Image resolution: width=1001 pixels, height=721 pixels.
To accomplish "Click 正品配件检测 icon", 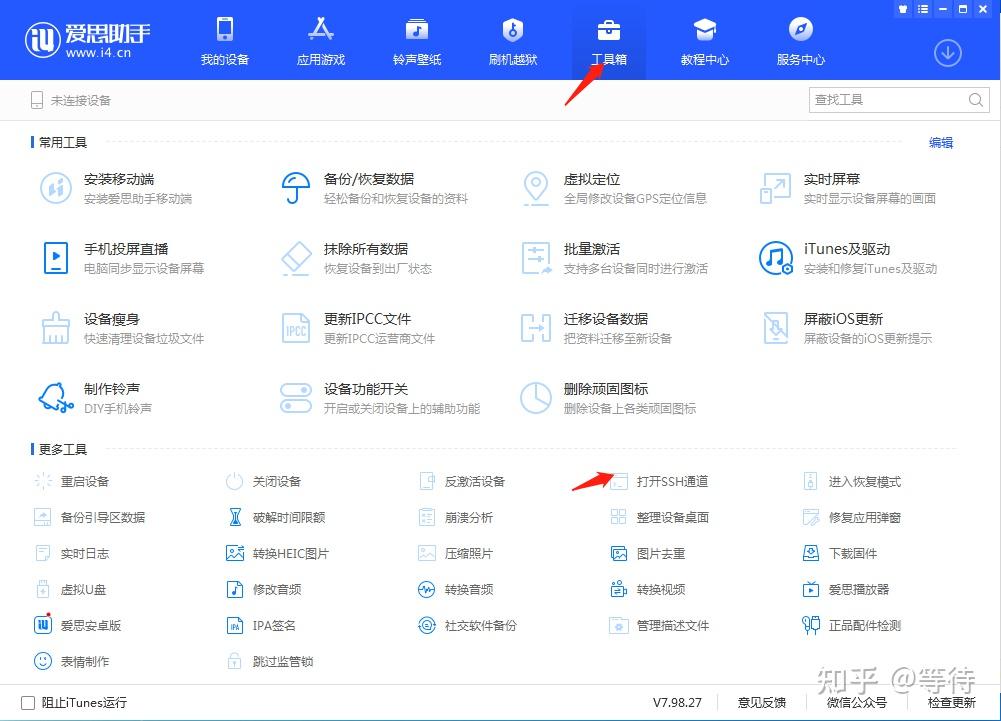I will click(811, 625).
